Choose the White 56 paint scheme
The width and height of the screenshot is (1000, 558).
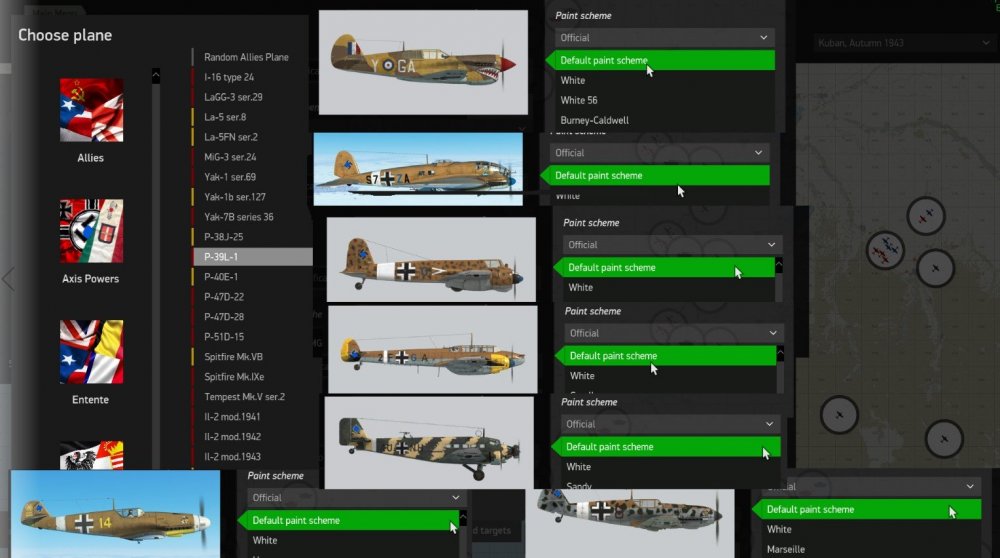(x=578, y=100)
